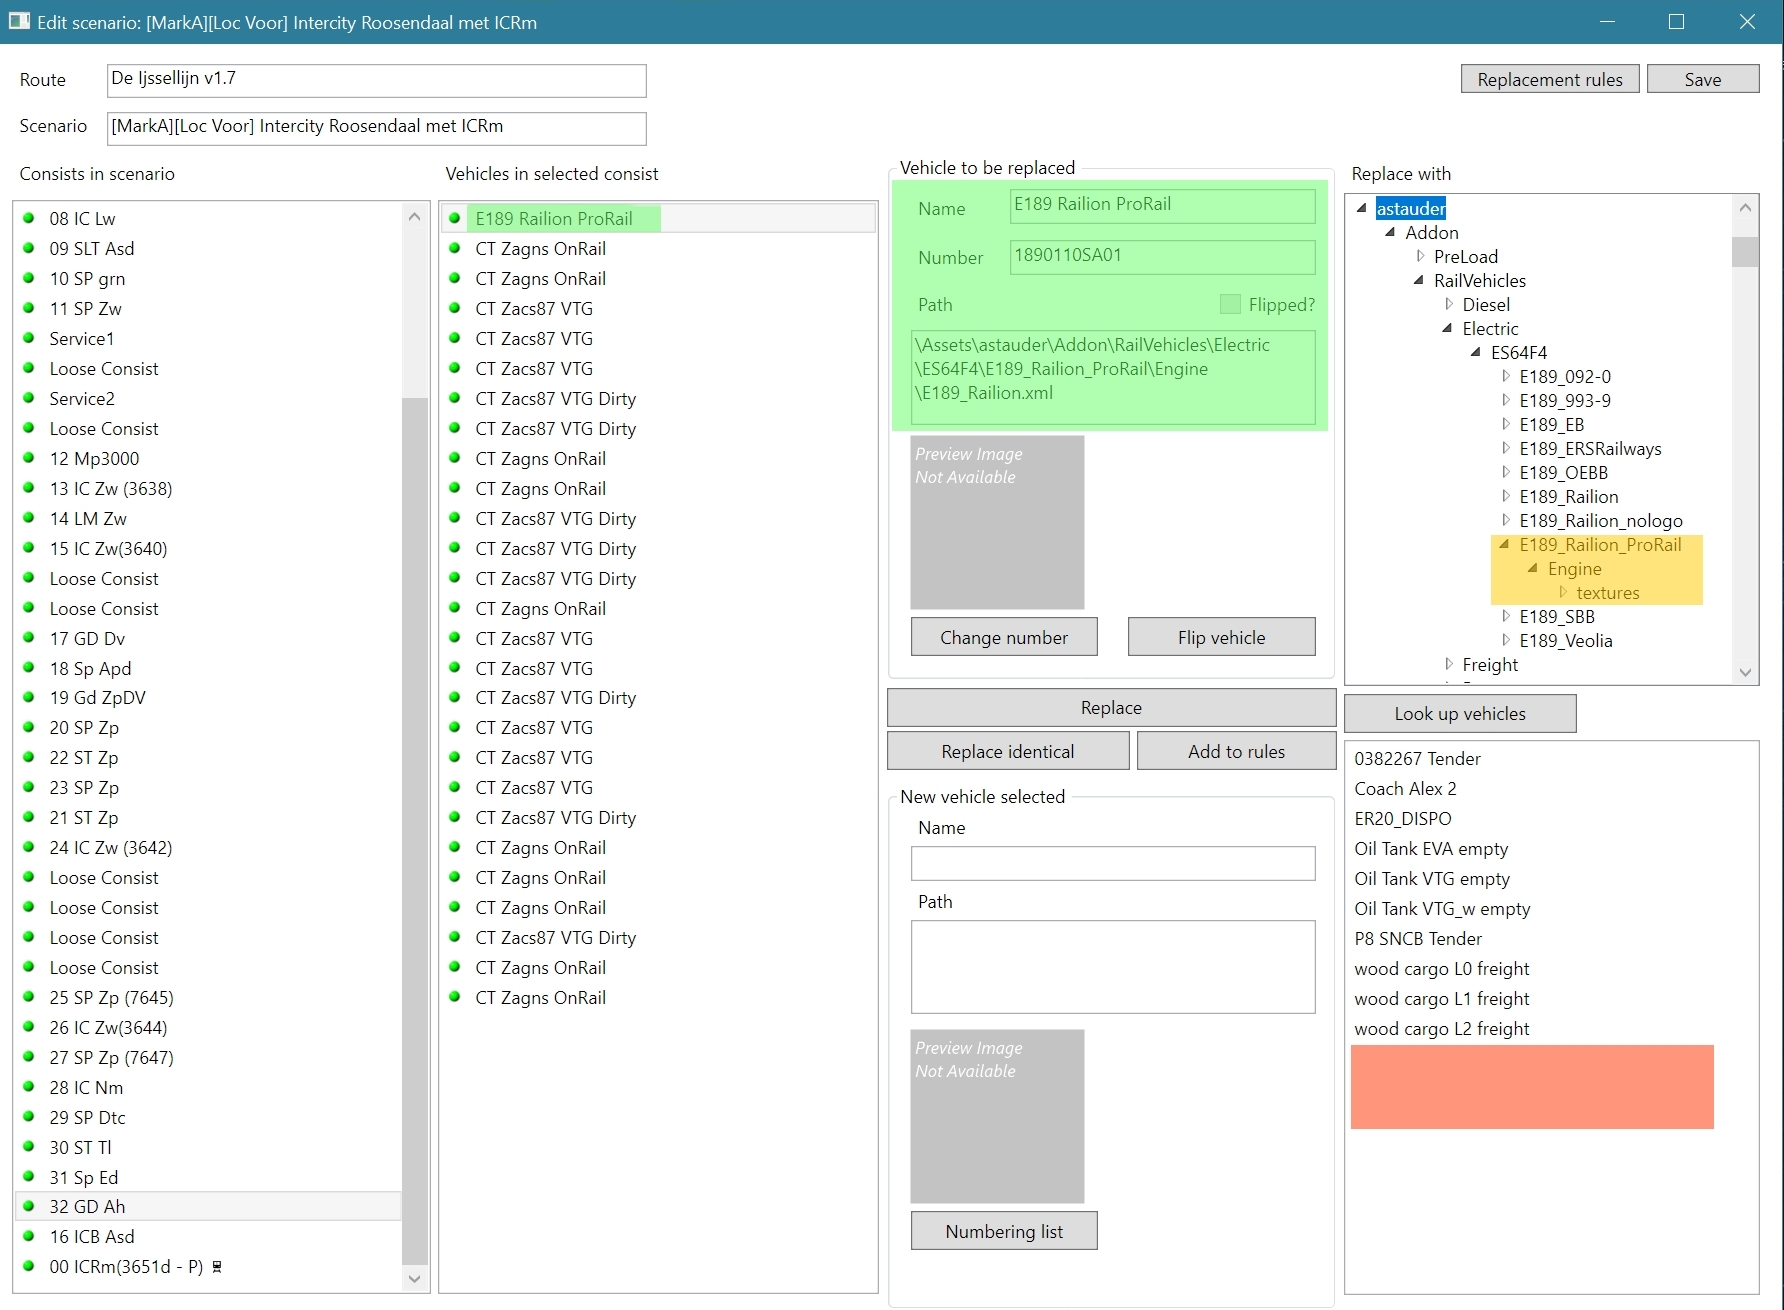This screenshot has width=1784, height=1310.
Task: Click Add to rules button
Action: click(1236, 751)
